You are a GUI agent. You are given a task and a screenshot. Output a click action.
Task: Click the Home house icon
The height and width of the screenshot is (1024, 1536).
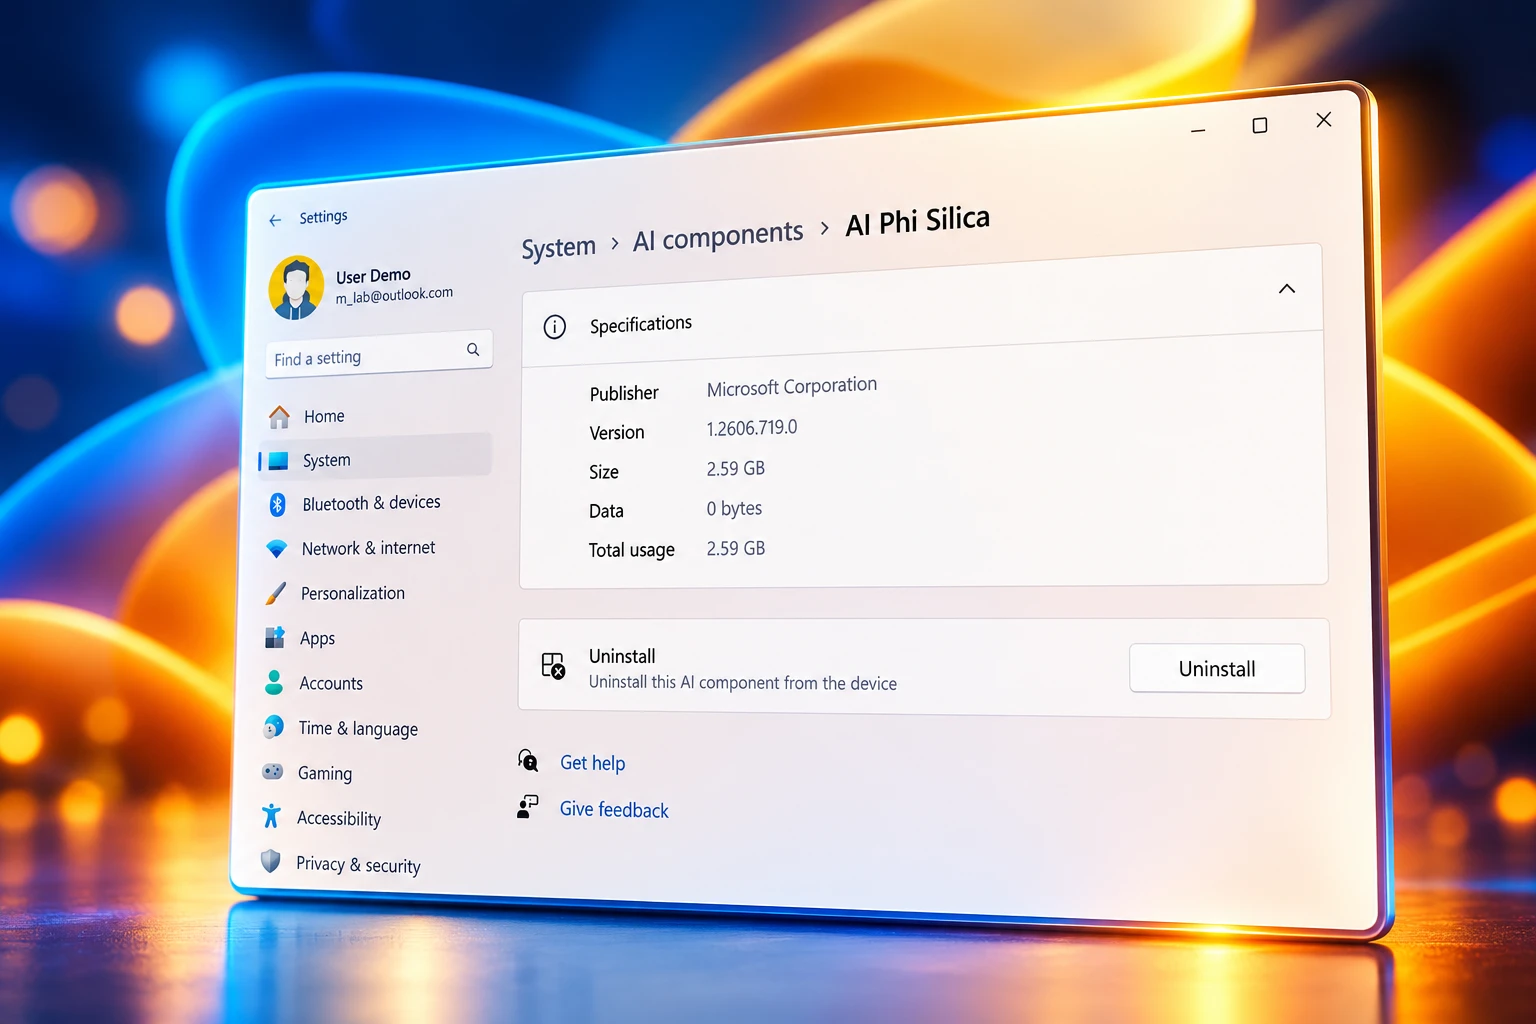pos(279,416)
